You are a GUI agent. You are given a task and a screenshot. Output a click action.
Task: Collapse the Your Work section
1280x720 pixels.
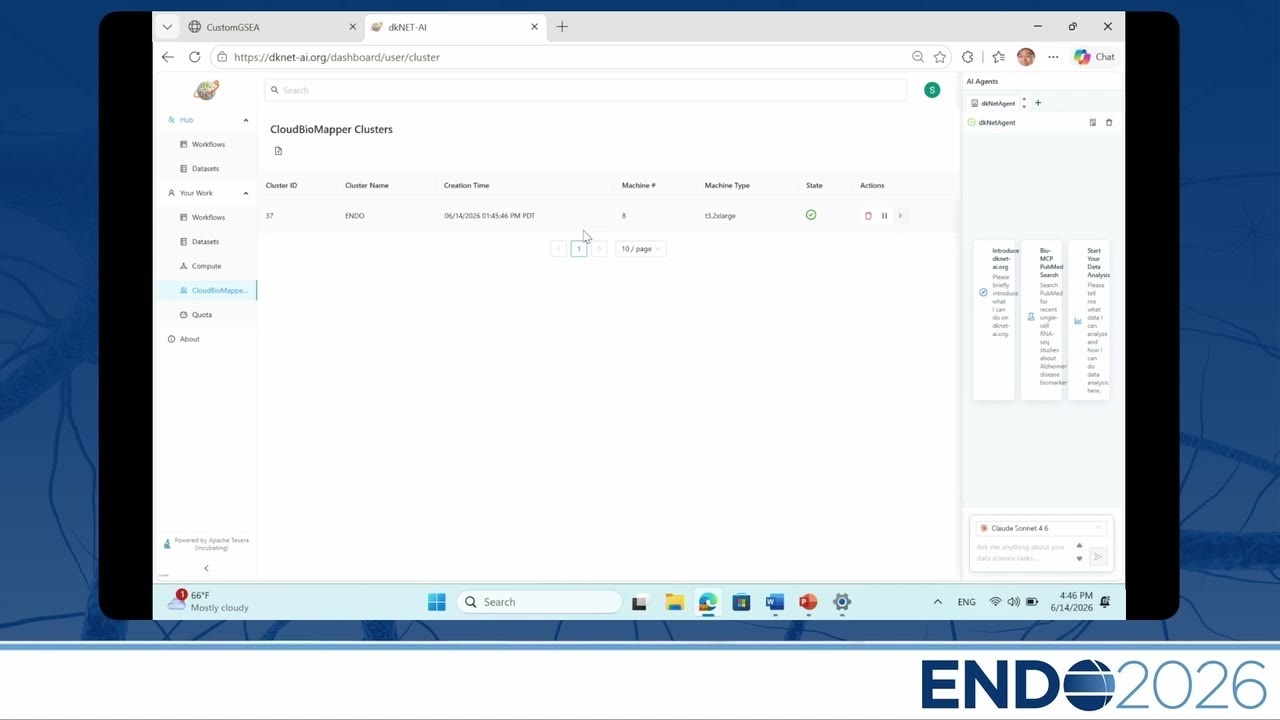[x=246, y=193]
